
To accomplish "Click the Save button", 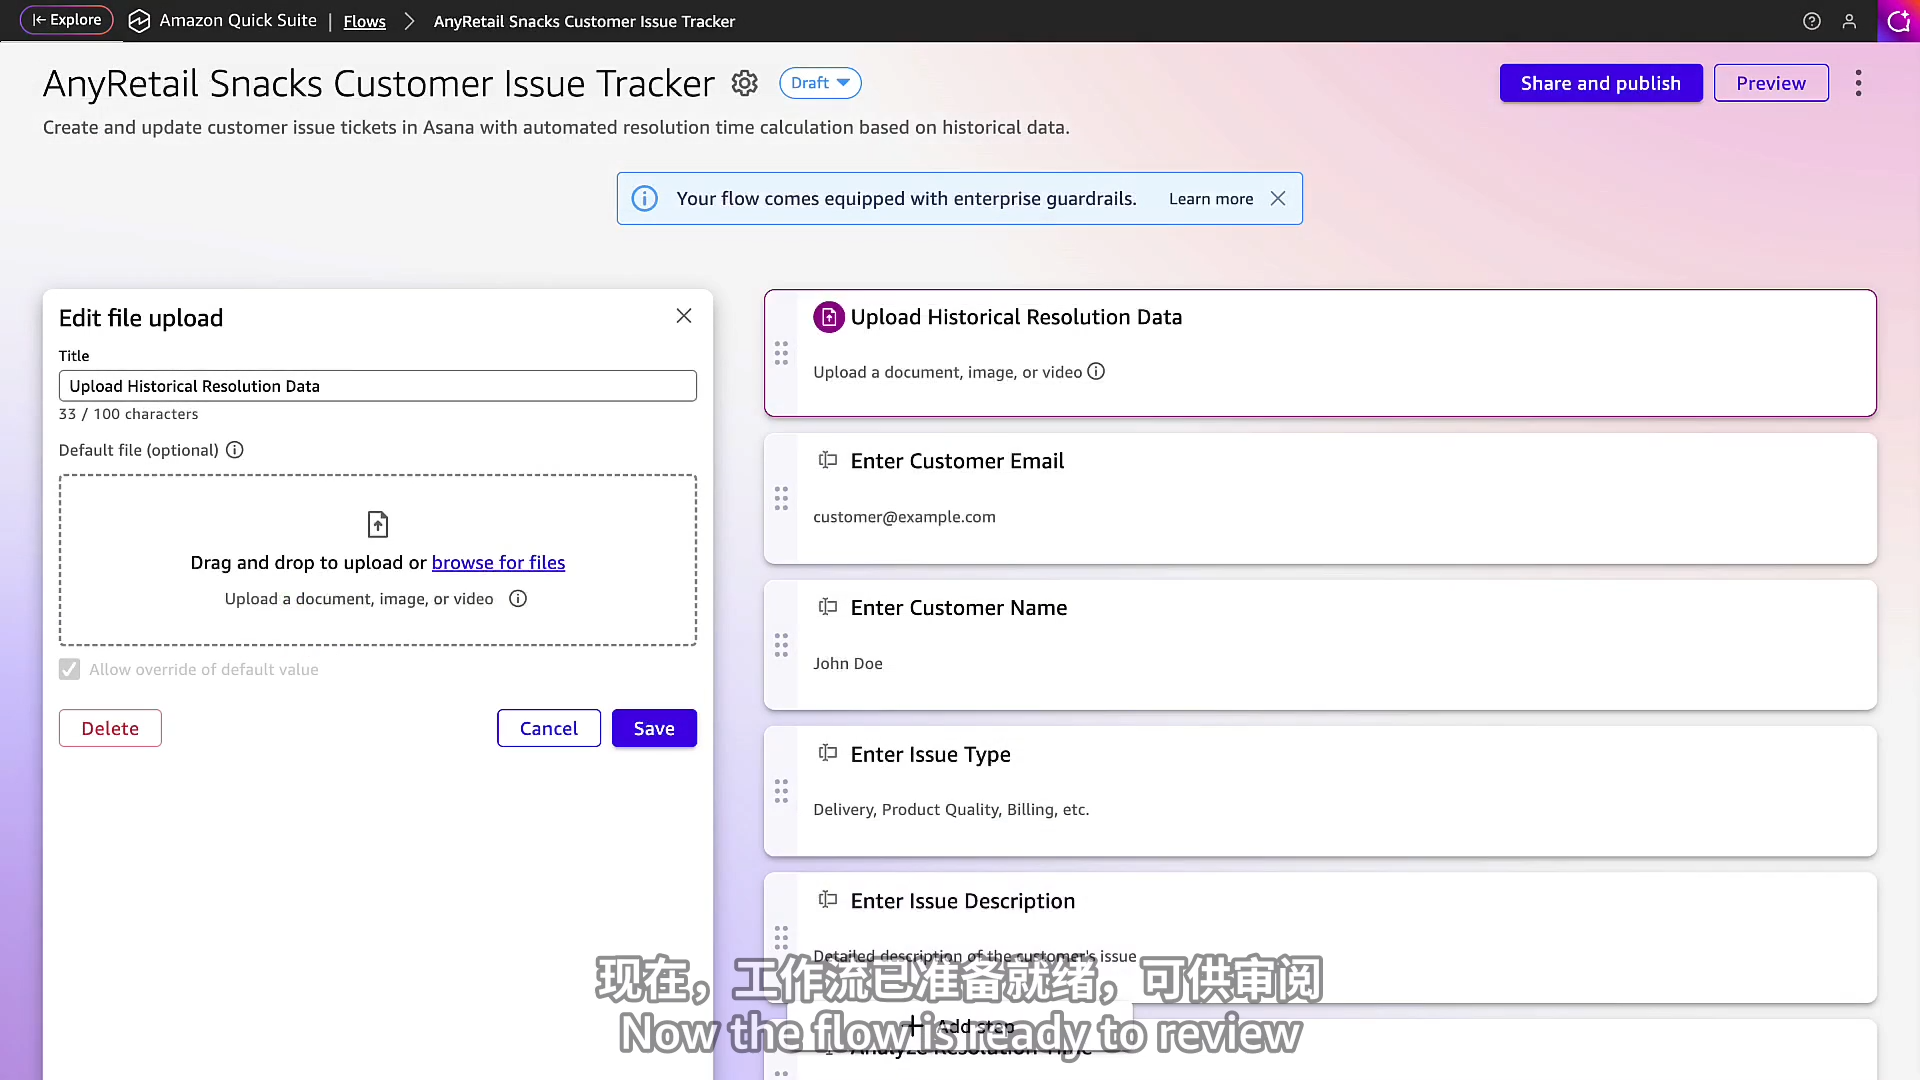I will point(654,728).
